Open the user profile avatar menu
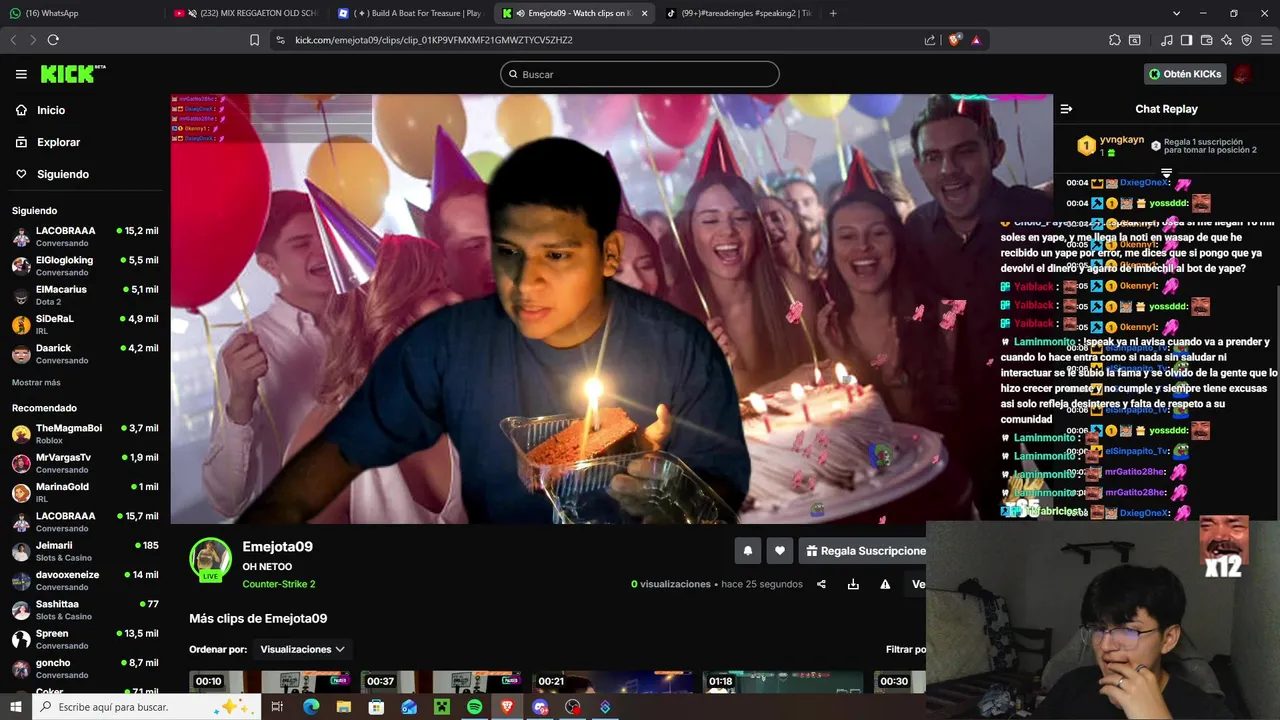 [1243, 74]
